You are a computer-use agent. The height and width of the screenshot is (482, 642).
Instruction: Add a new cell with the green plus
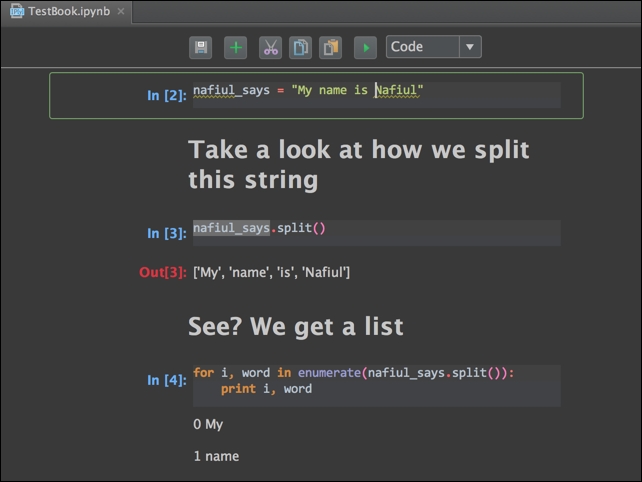(x=235, y=48)
